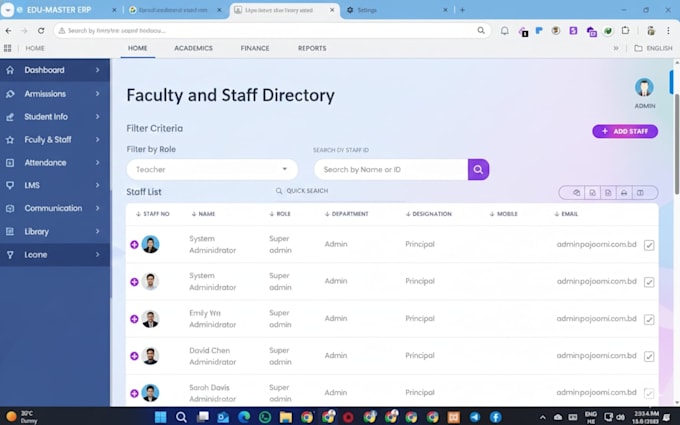The width and height of the screenshot is (680, 425).
Task: Click the Lcone sidebar icon
Action: (x=10, y=255)
